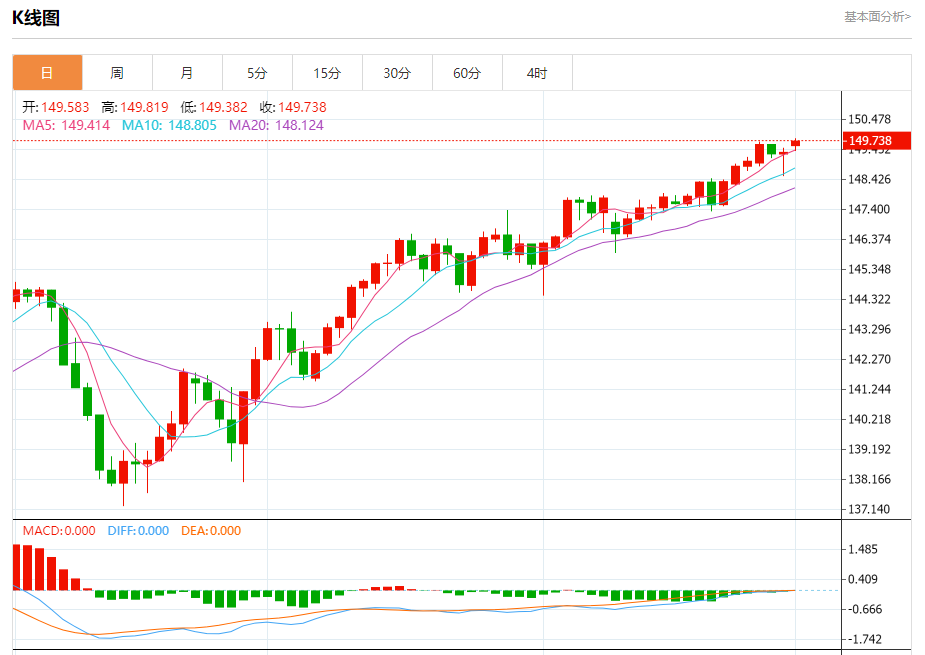The height and width of the screenshot is (655, 925).
Task: Click the 148.426 price axis label
Action: tap(870, 179)
